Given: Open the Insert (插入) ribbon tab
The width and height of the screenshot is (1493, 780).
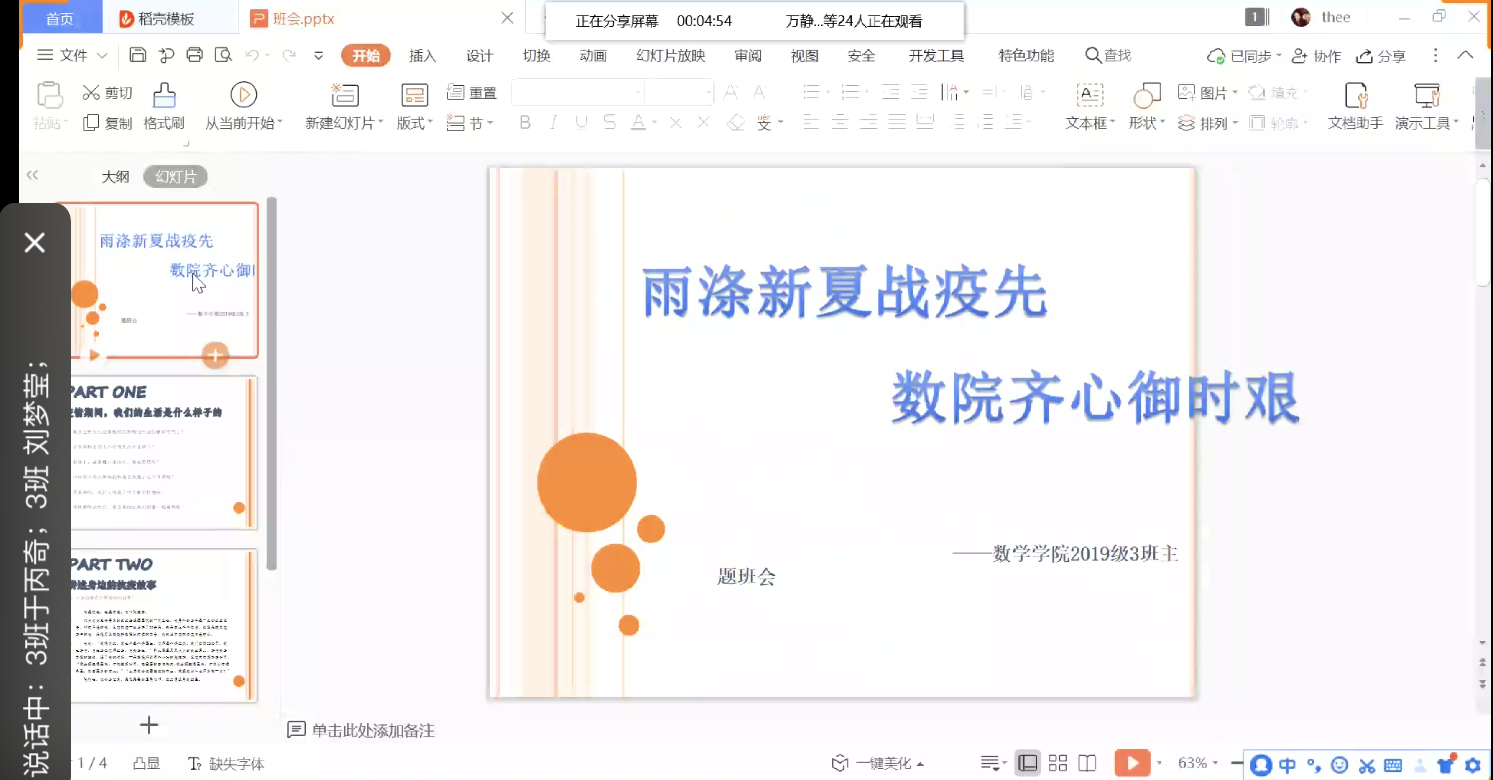Looking at the screenshot, I should click(x=422, y=56).
